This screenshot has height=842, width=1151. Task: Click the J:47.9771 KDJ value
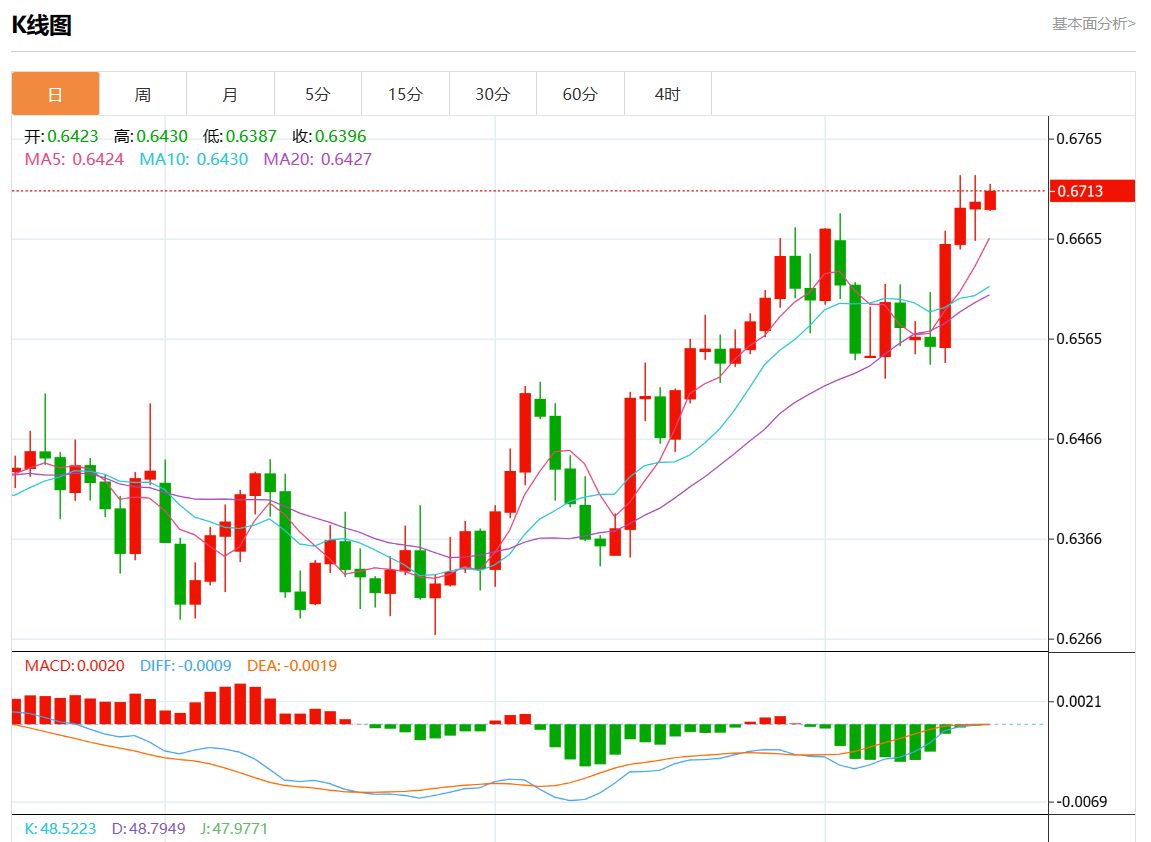[234, 829]
